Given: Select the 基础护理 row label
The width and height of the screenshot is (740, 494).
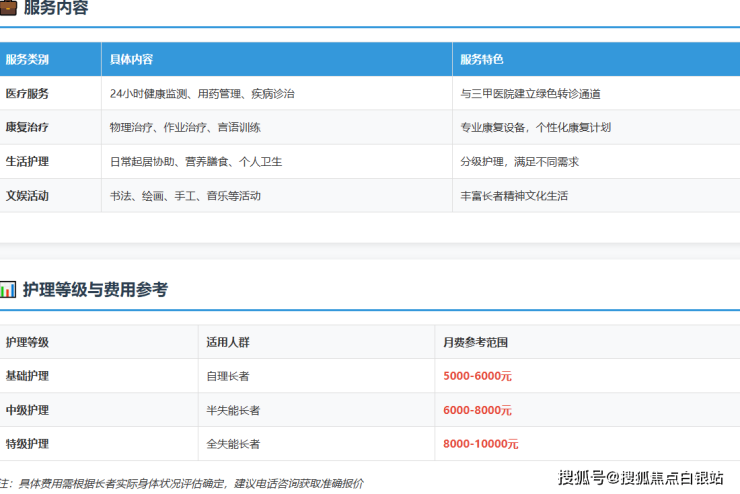Looking at the screenshot, I should click(27, 376).
